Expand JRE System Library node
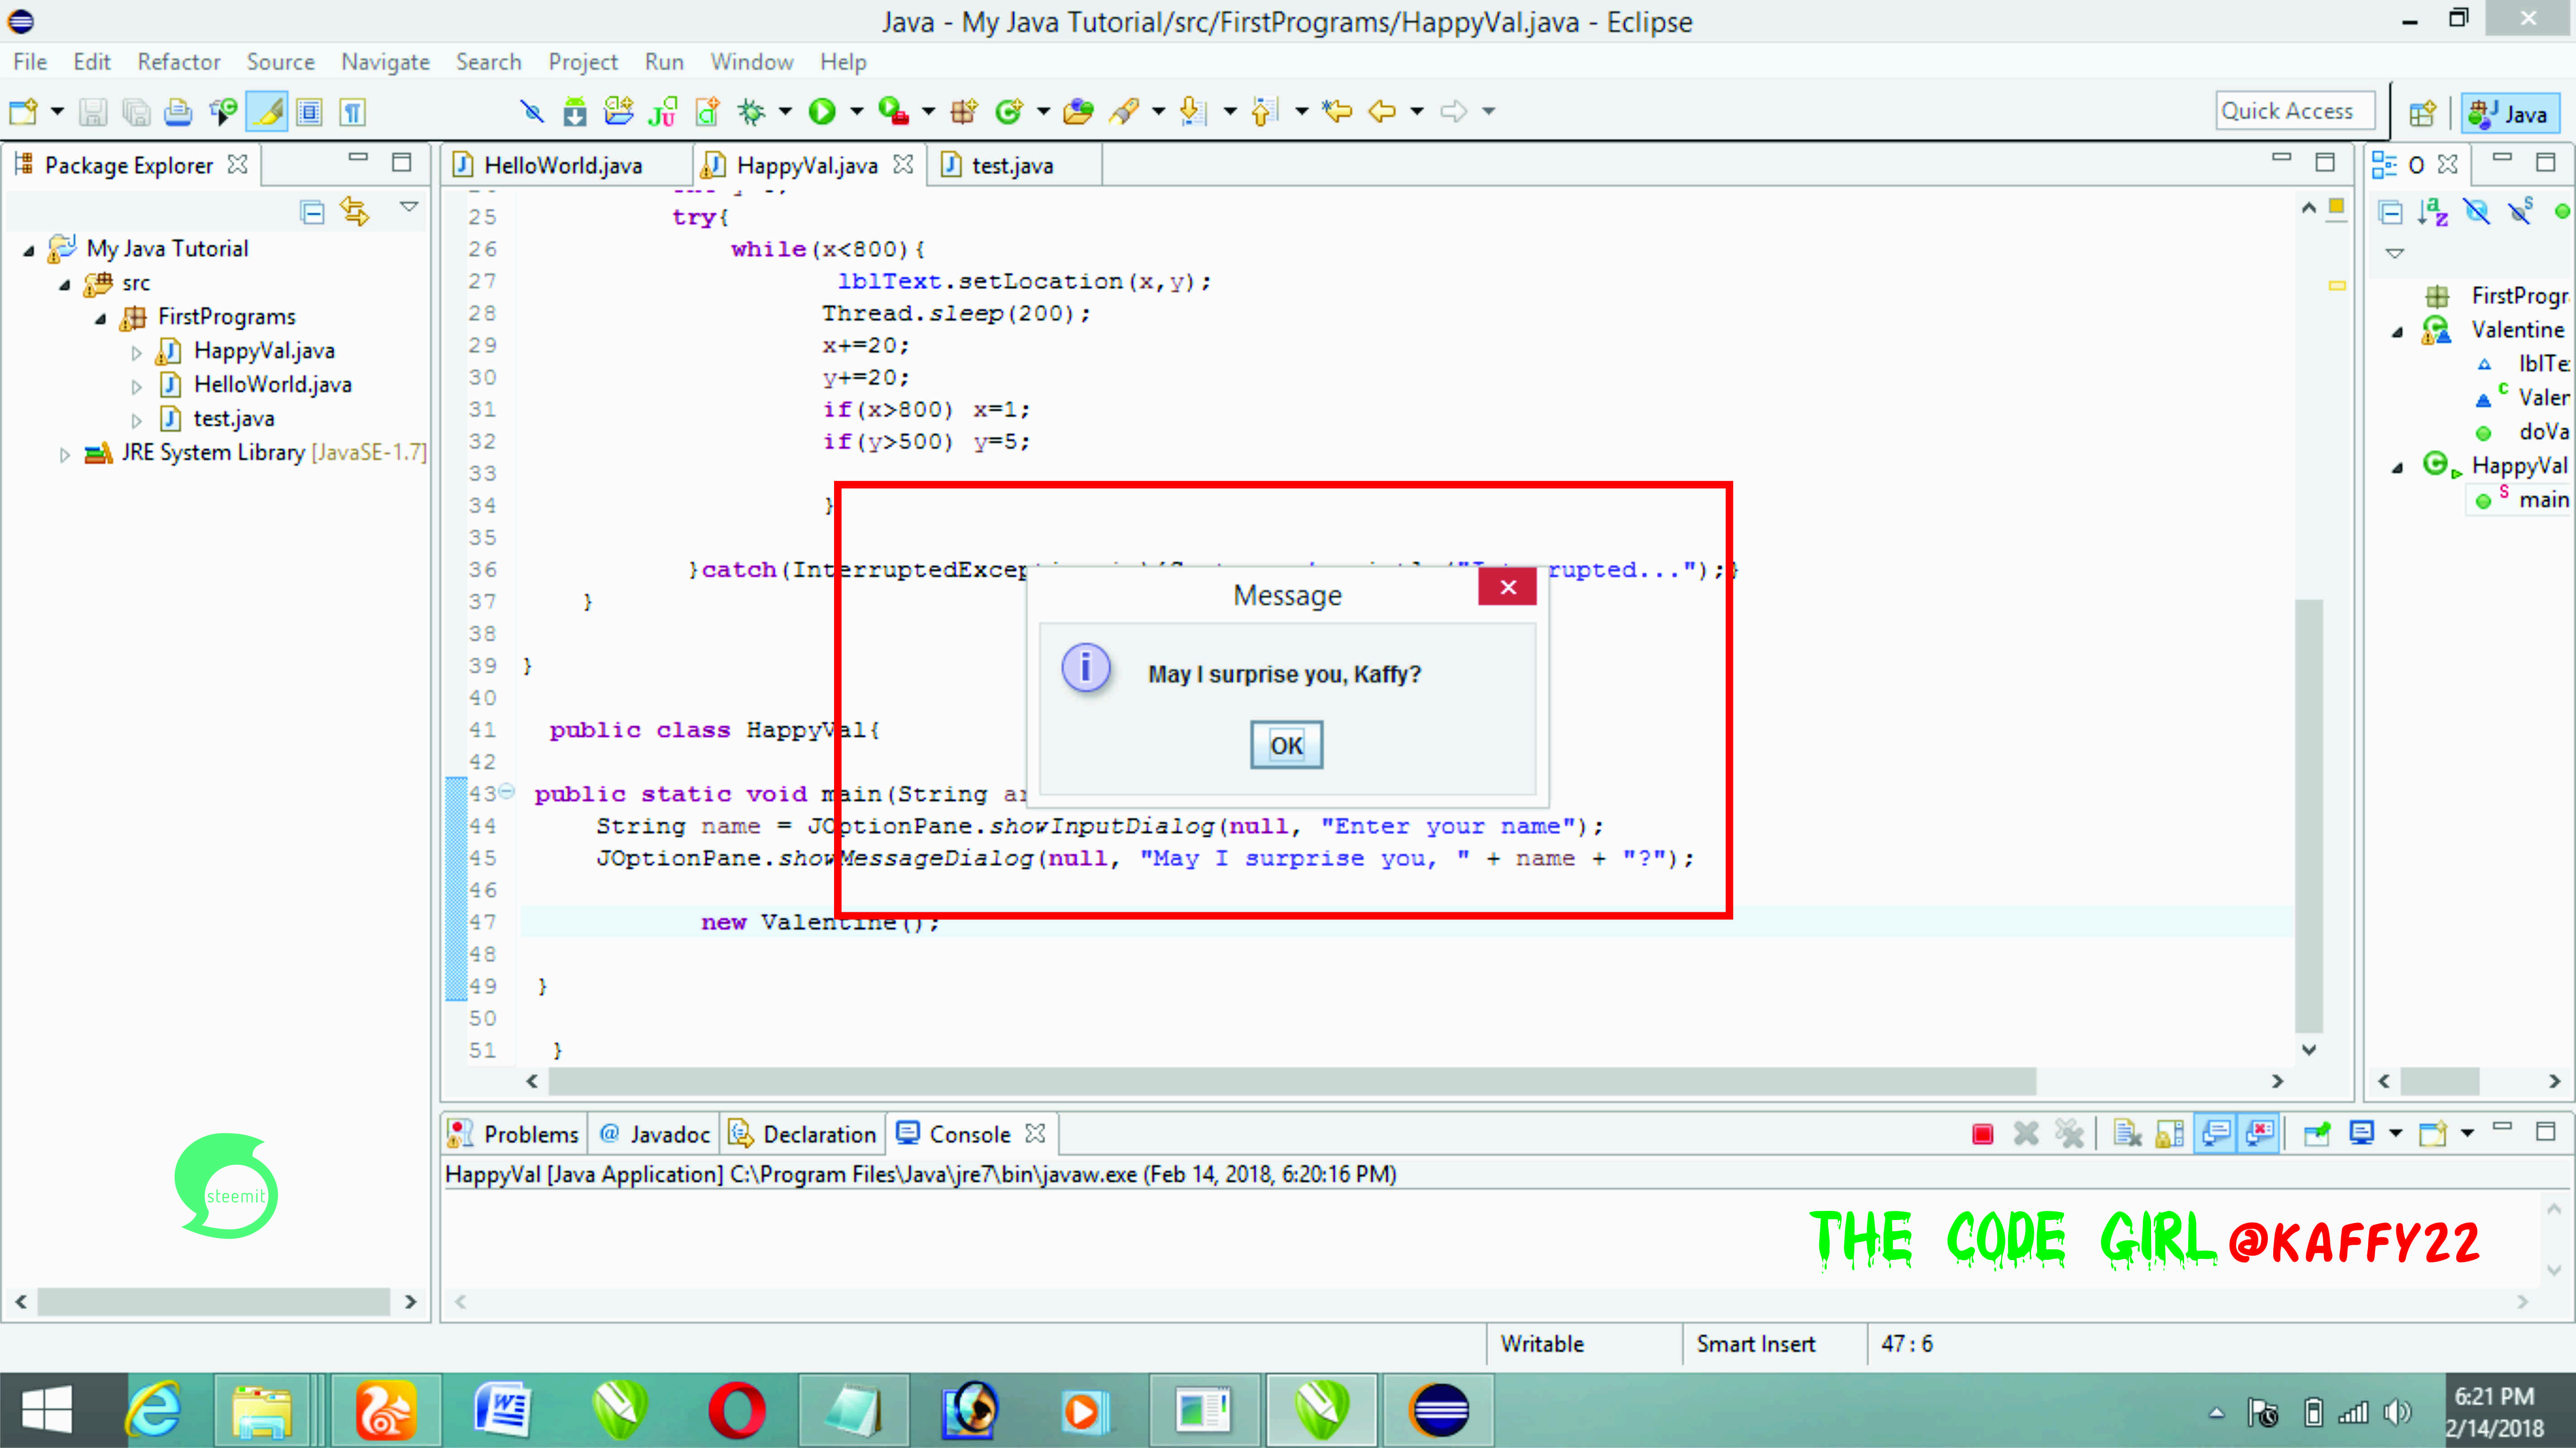 click(65, 455)
